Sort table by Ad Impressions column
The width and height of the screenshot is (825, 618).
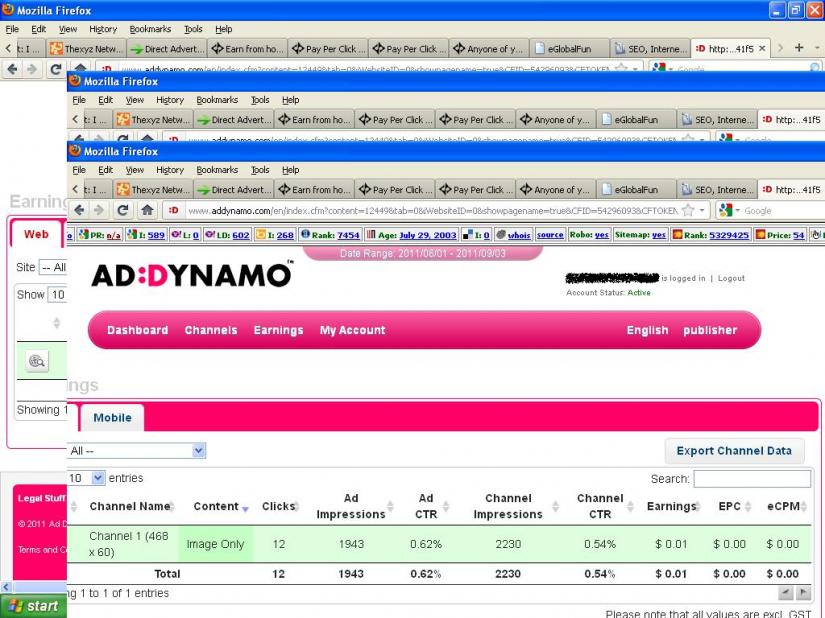pyautogui.click(x=355, y=506)
